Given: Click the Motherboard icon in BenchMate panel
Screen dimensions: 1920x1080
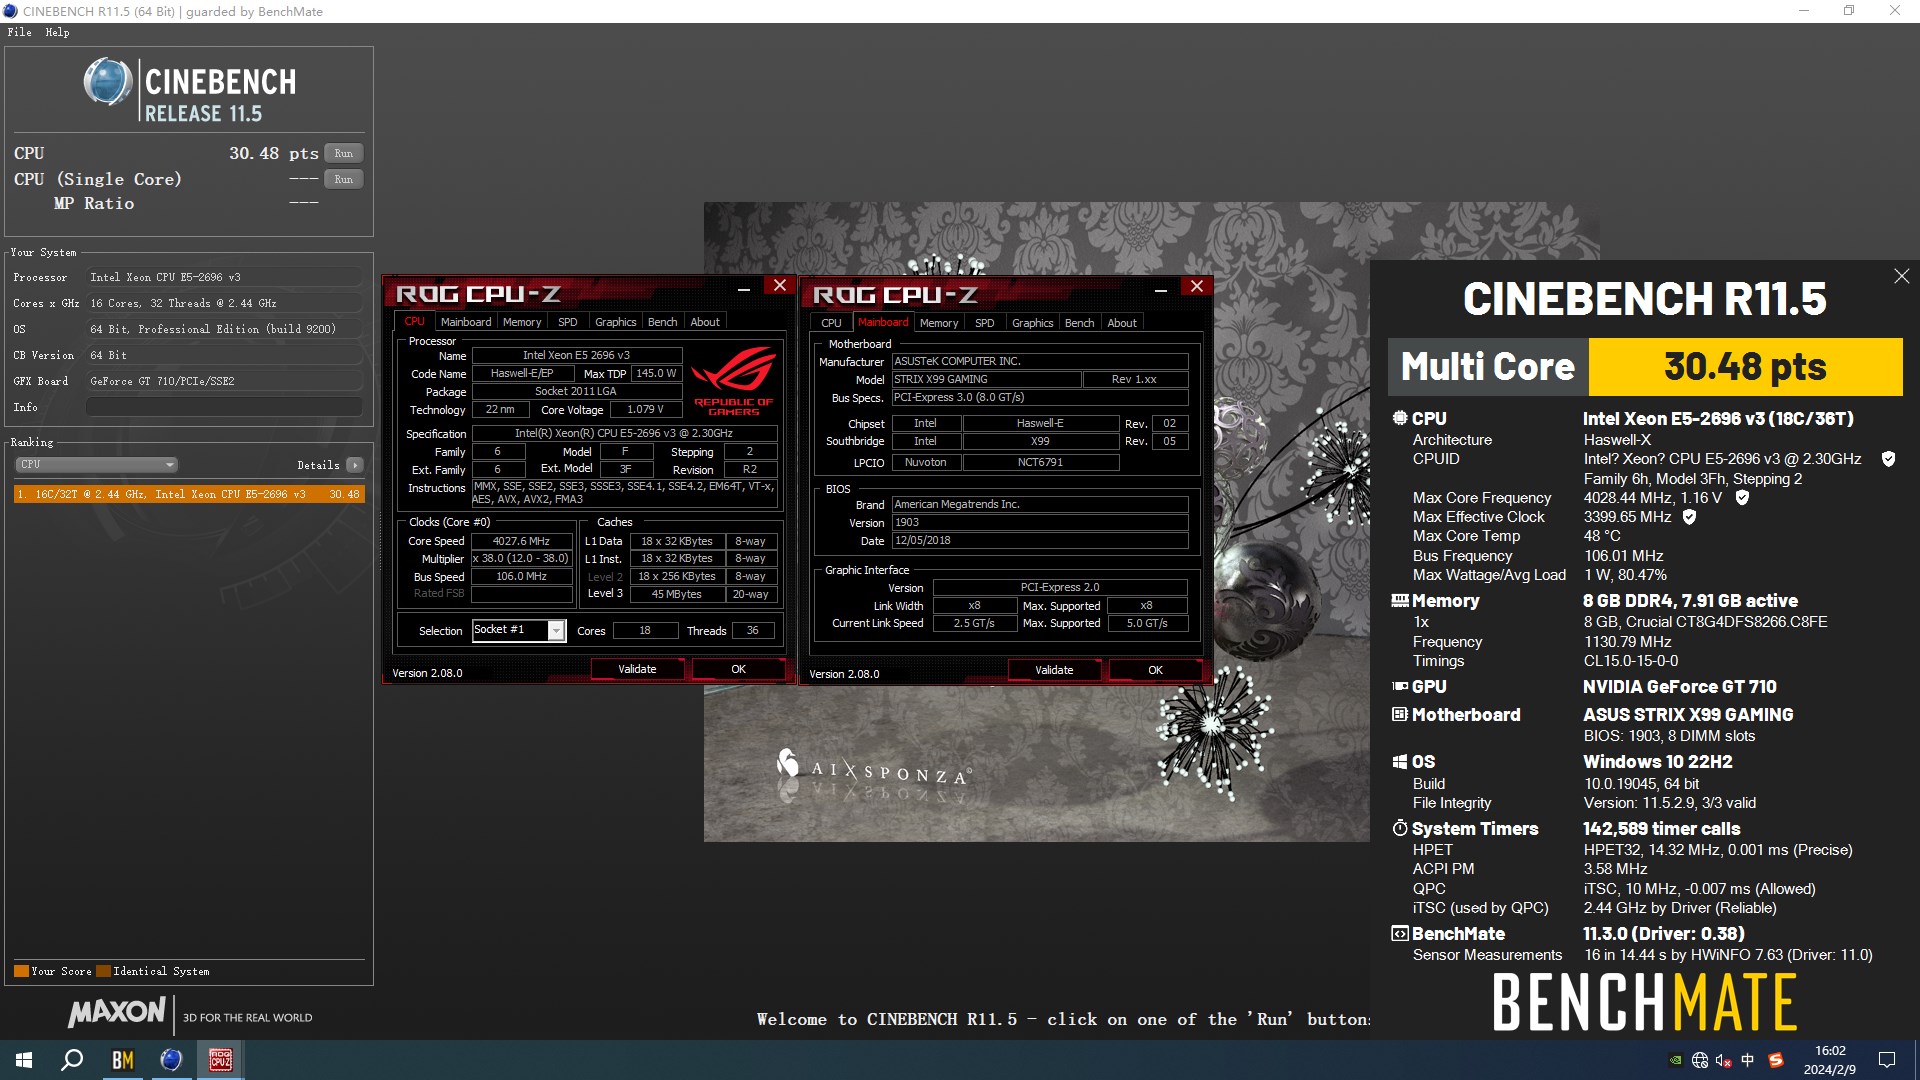Looking at the screenshot, I should coord(1400,714).
